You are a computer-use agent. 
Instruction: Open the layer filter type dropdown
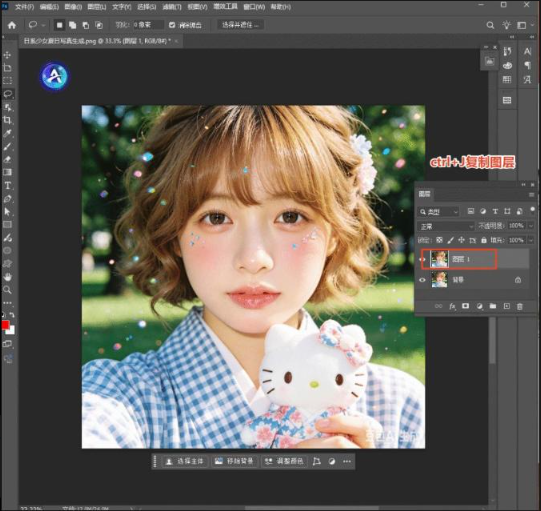438,212
